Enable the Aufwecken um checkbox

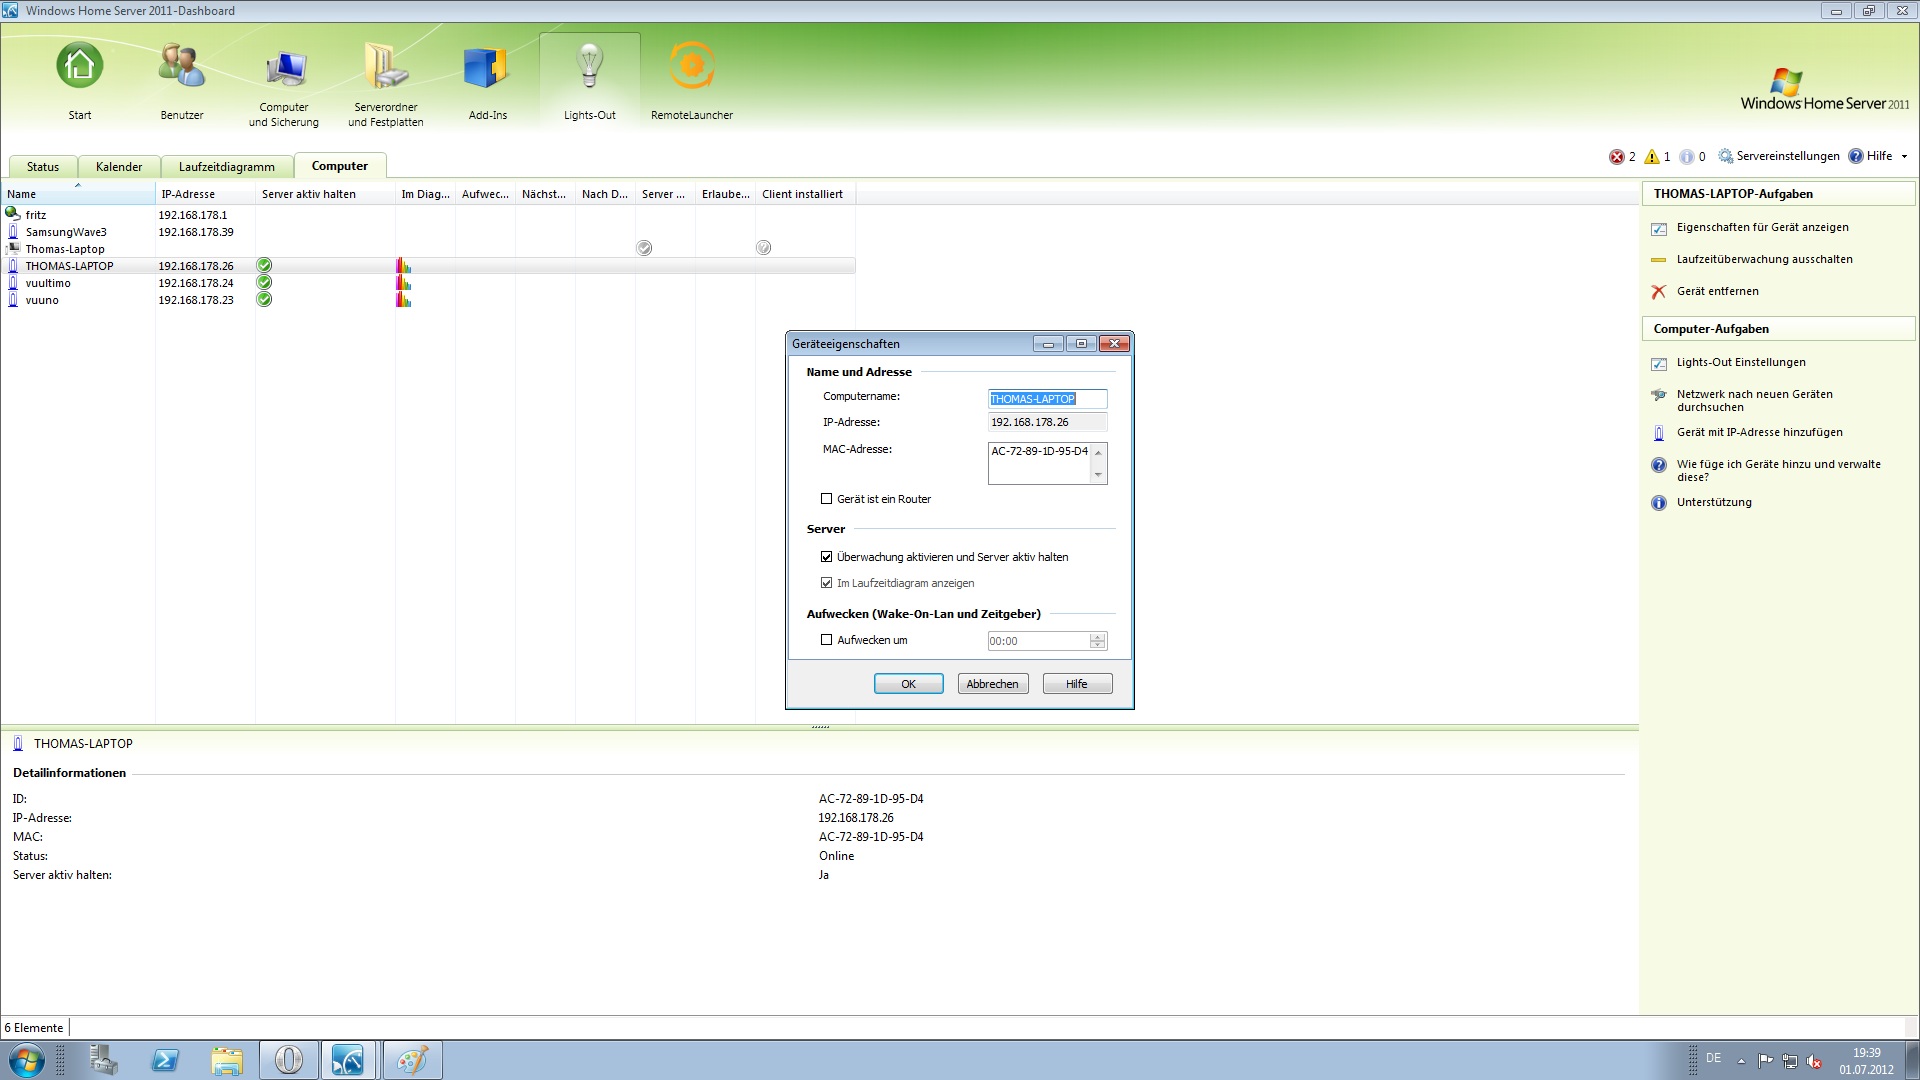pos(826,640)
